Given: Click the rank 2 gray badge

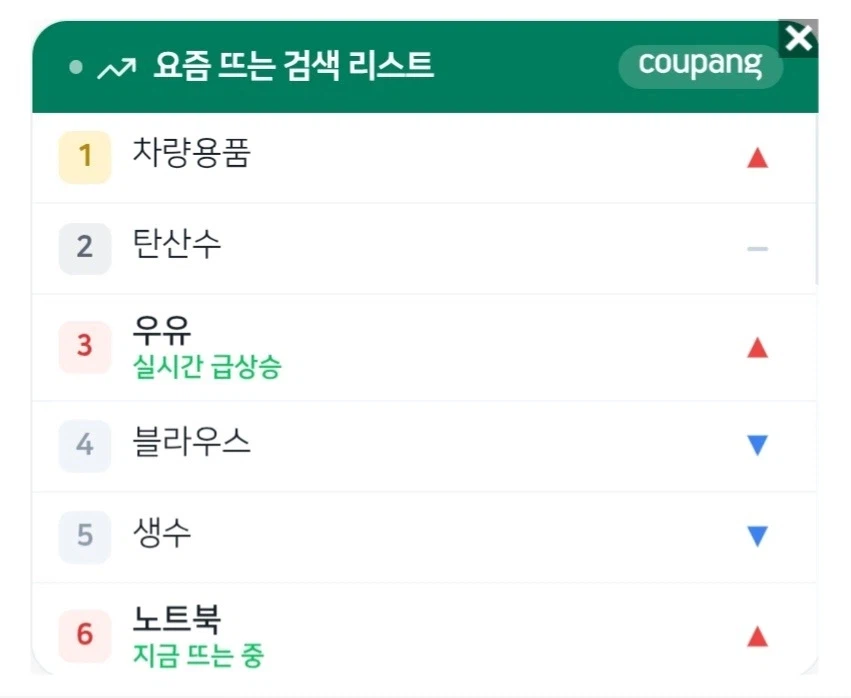Looking at the screenshot, I should click(x=85, y=248).
